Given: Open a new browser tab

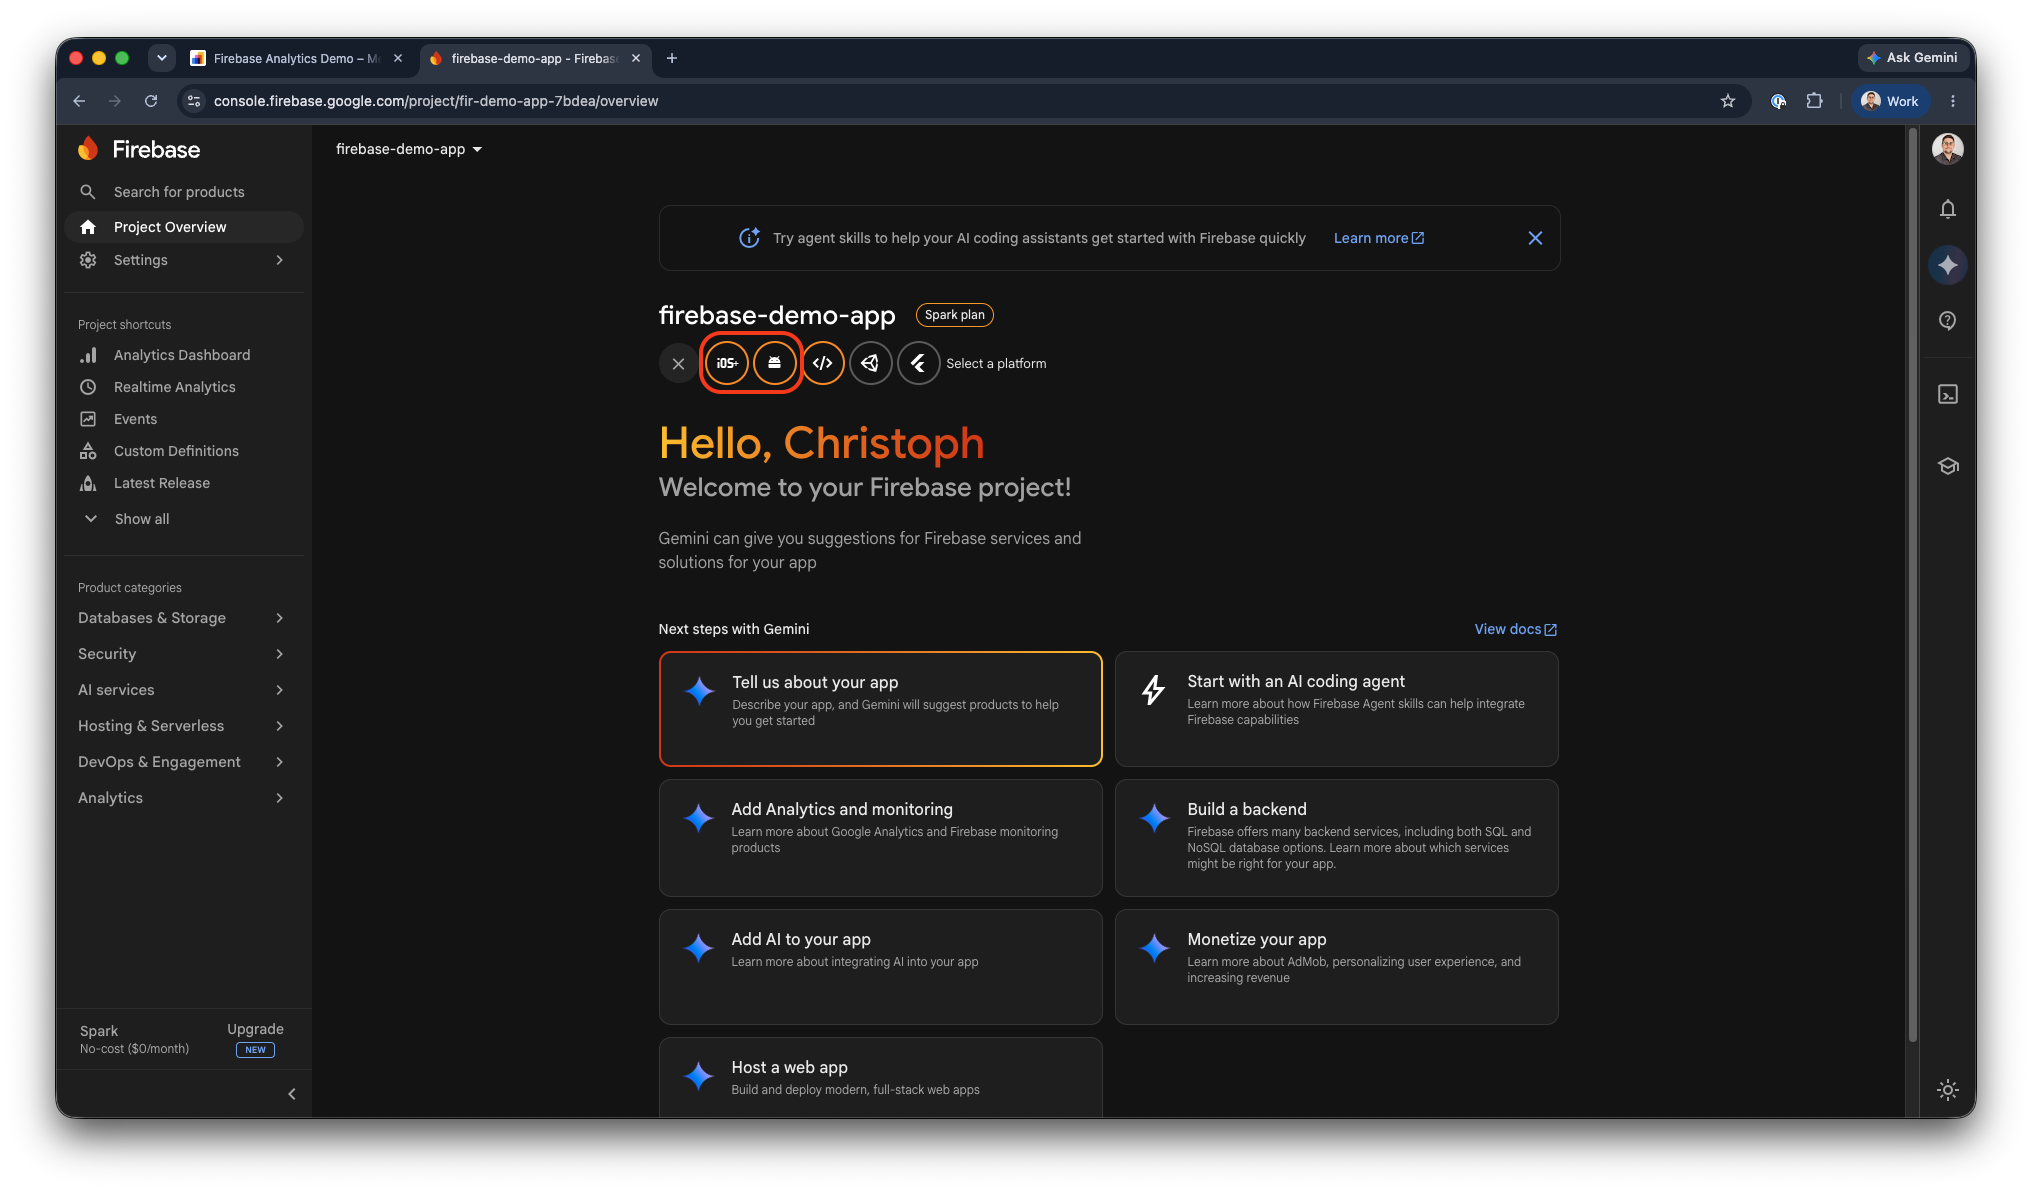Looking at the screenshot, I should tap(672, 58).
